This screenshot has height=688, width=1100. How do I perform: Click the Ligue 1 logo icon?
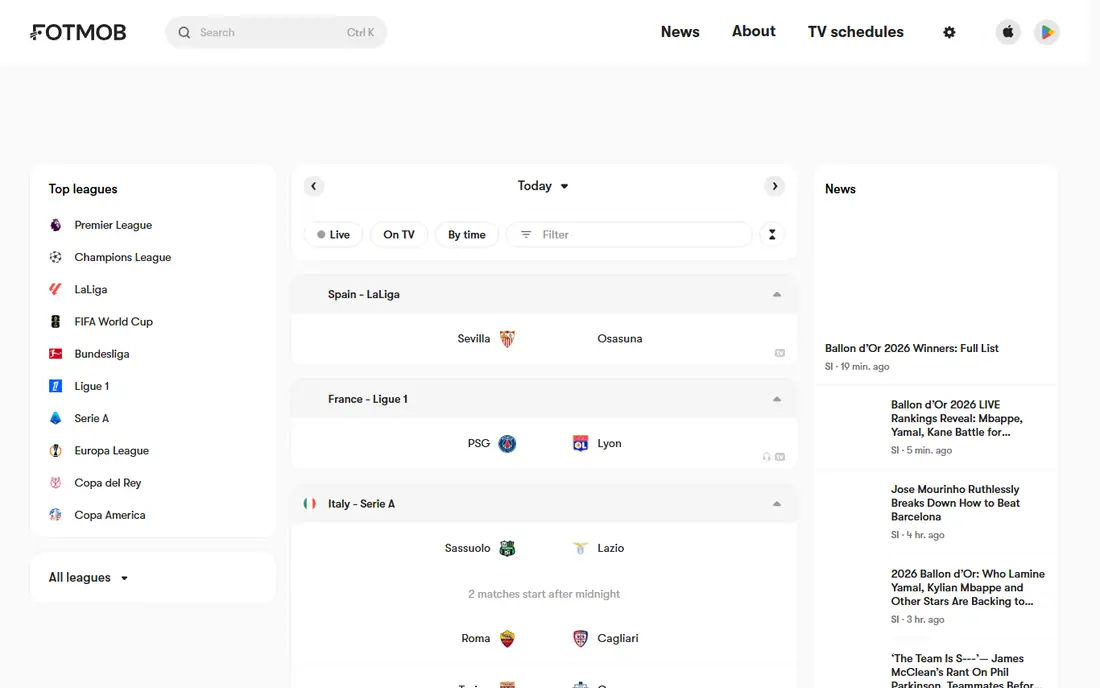click(55, 386)
